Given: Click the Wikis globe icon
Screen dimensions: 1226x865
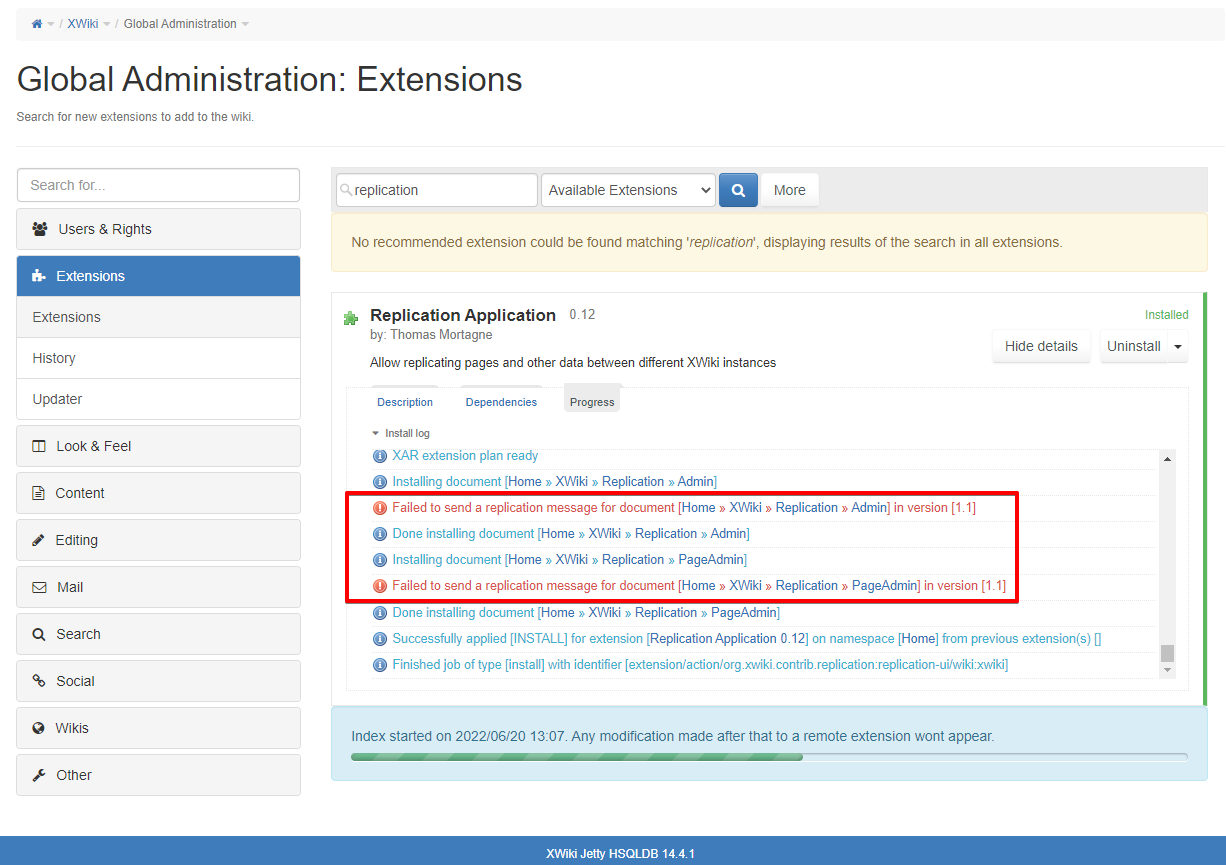Looking at the screenshot, I should 39,728.
